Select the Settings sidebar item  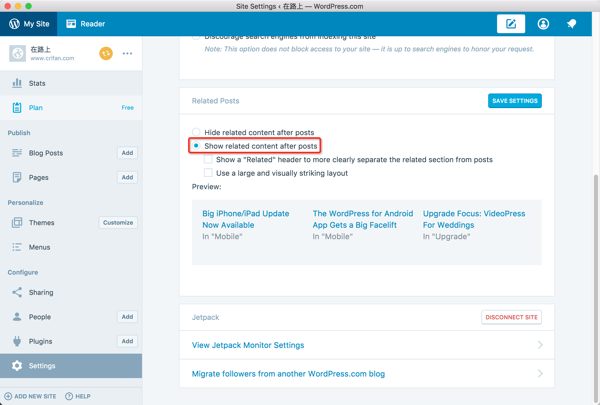pyautogui.click(x=71, y=366)
